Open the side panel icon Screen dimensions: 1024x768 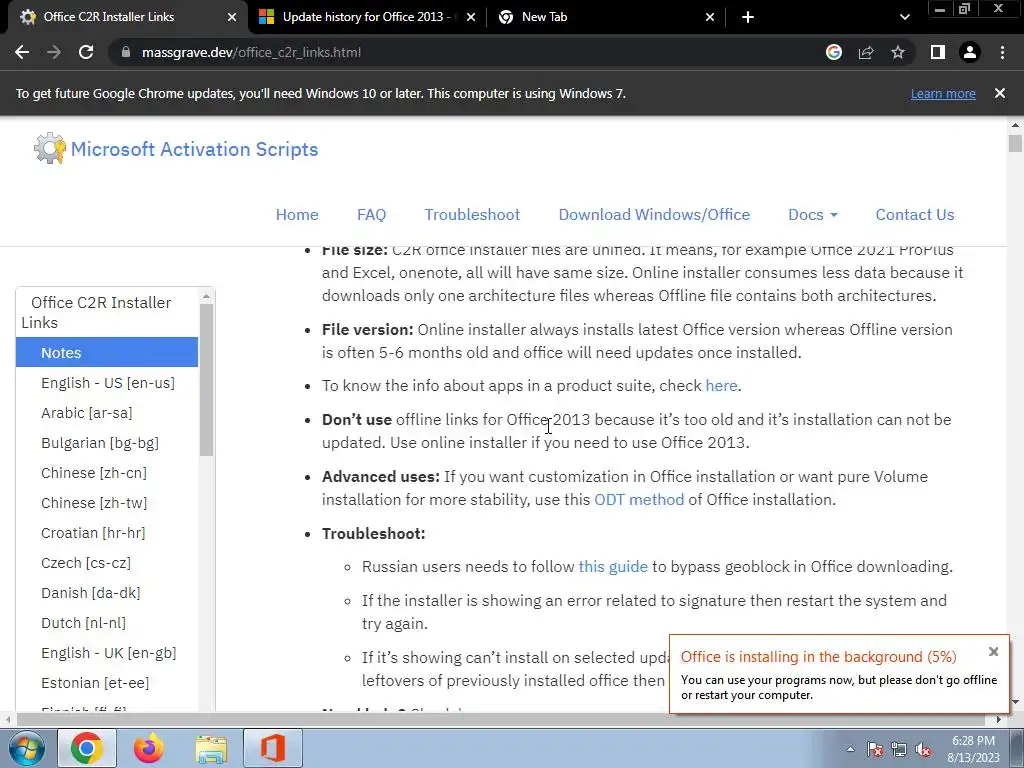(x=938, y=52)
